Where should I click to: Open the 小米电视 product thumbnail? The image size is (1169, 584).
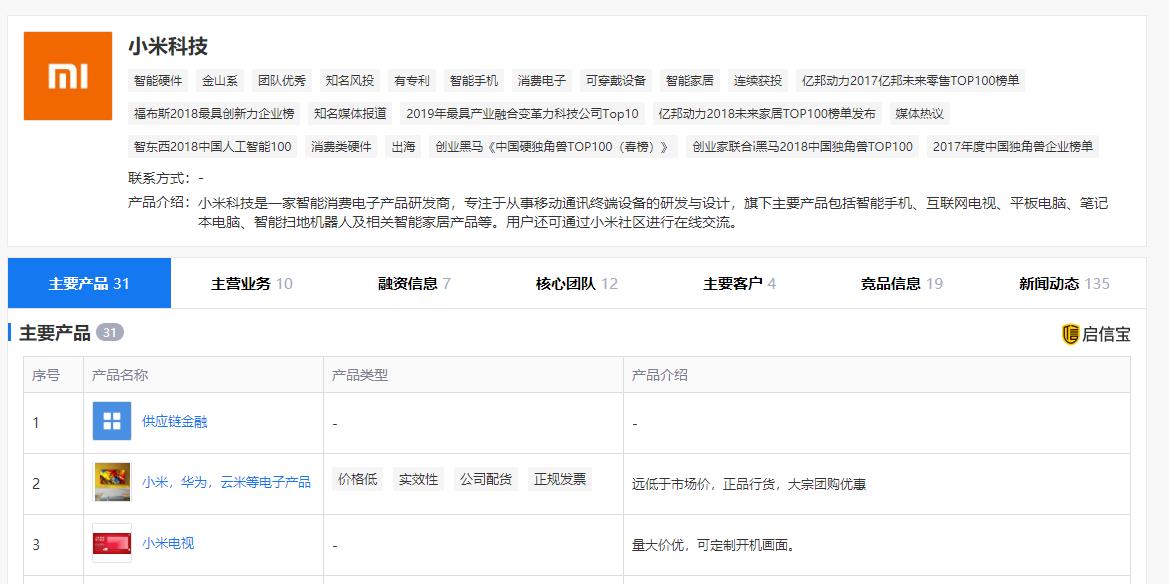pos(112,543)
